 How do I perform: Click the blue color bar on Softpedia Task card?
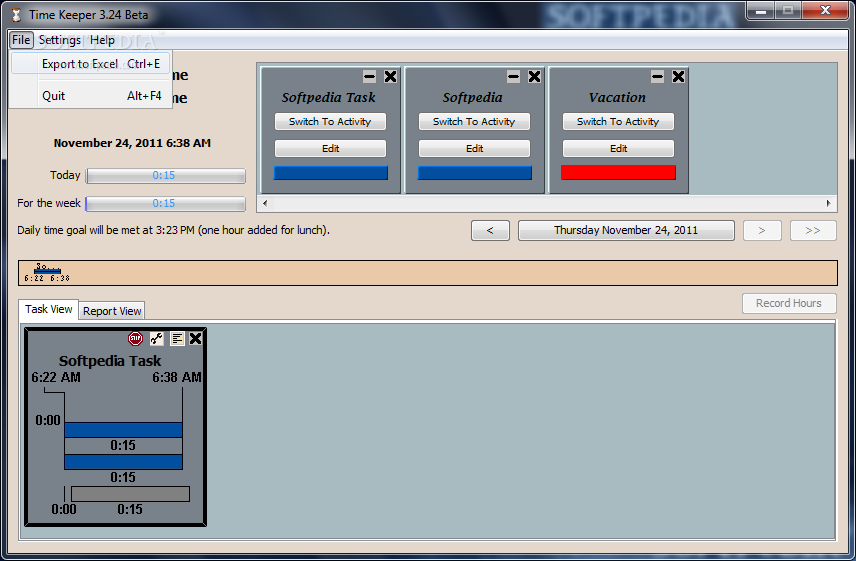pos(330,173)
